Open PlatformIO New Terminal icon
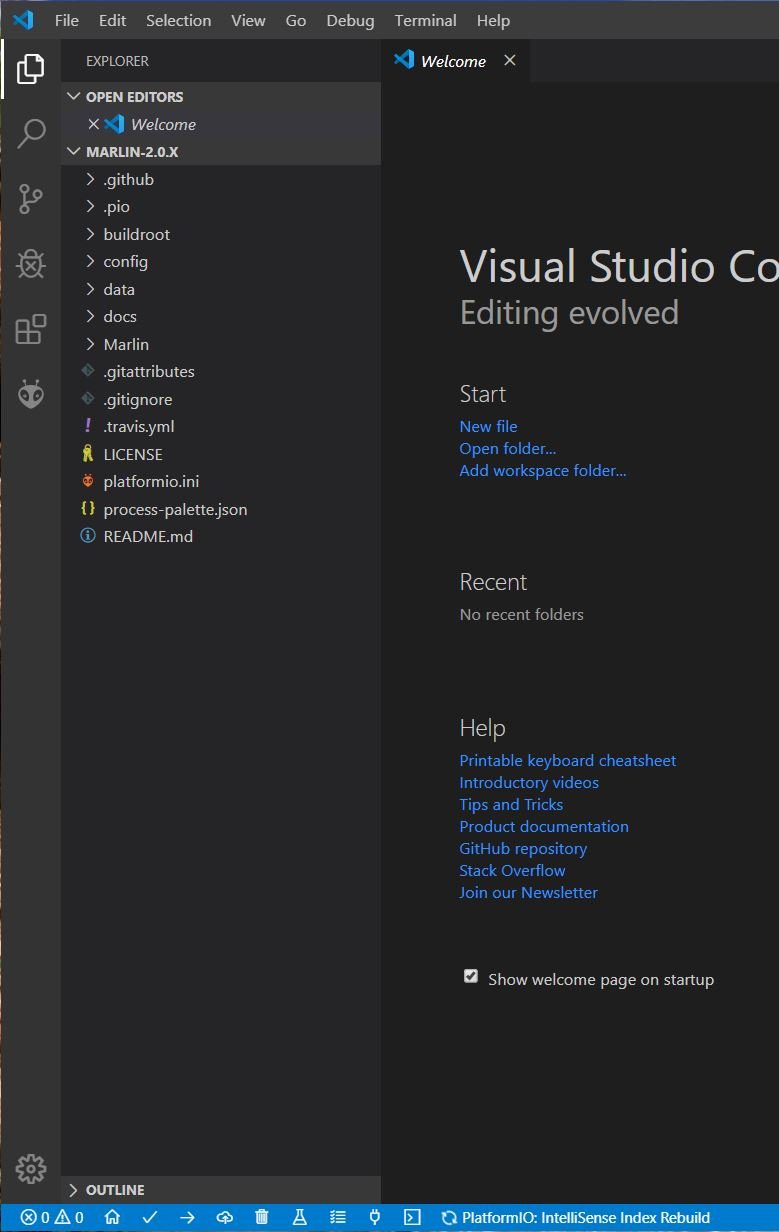 coord(412,1217)
